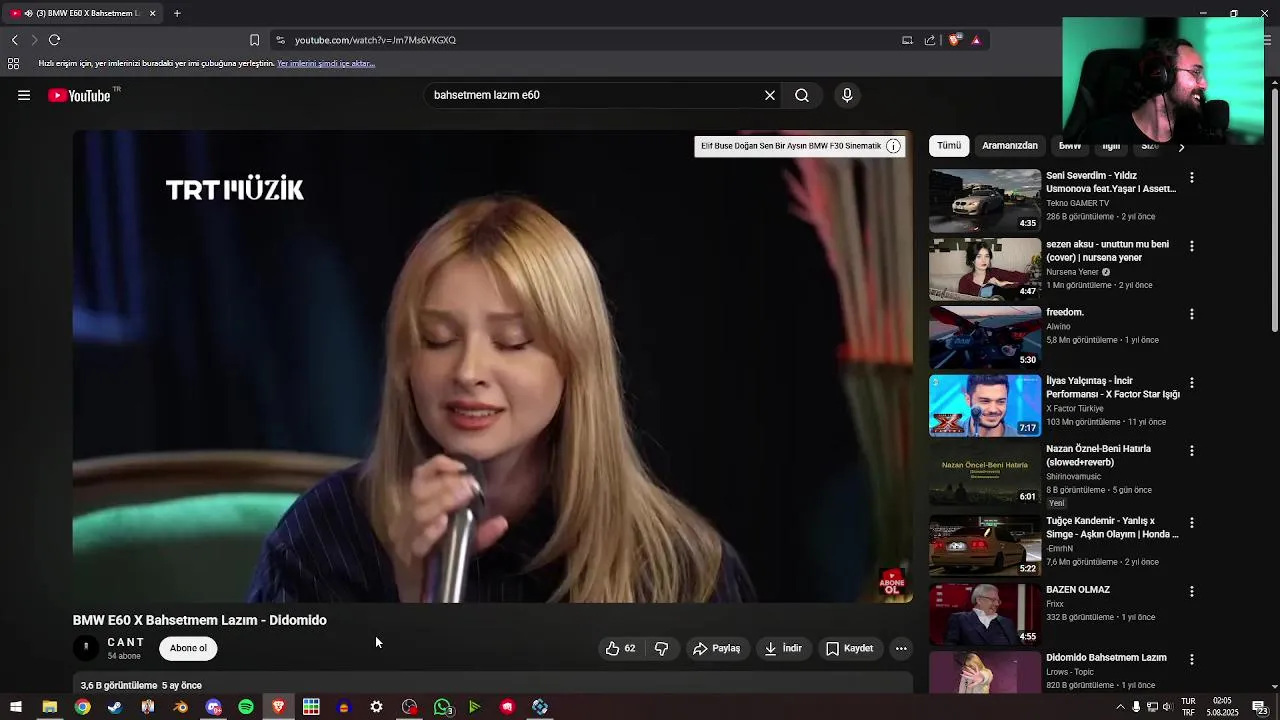1280x720 pixels.
Task: Click the install/cast screen icon in address bar
Action: click(907, 40)
